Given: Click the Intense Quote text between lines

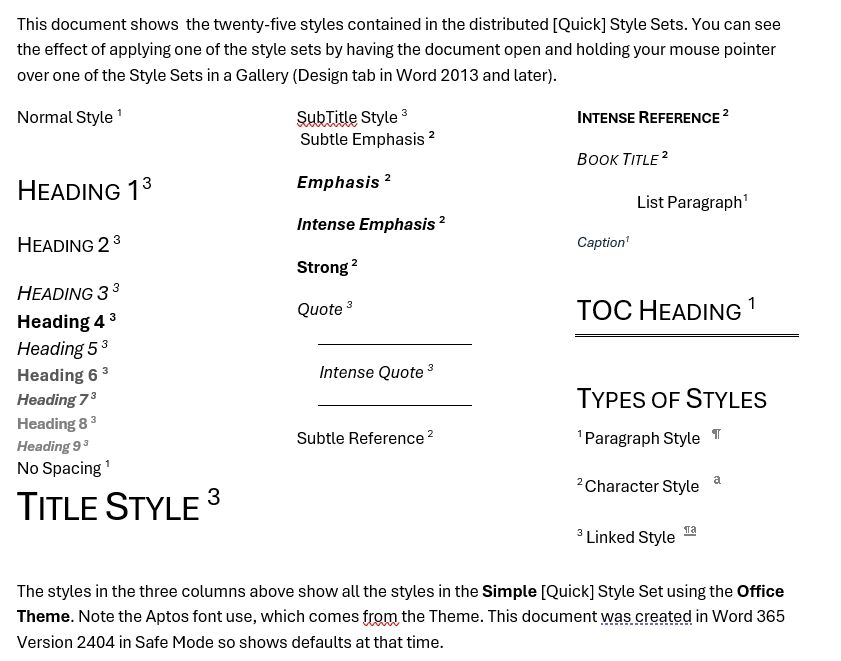Looking at the screenshot, I should point(371,373).
